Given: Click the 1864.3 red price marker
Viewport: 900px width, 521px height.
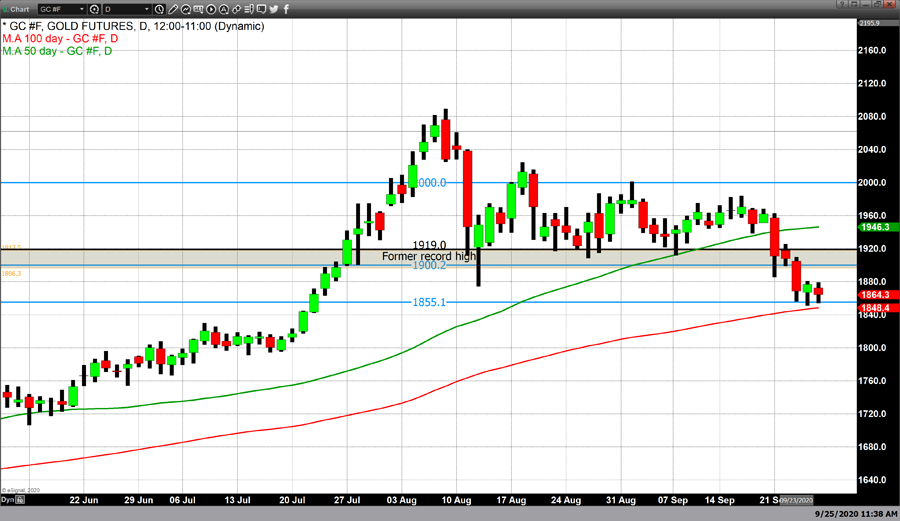Looking at the screenshot, I should tap(872, 295).
